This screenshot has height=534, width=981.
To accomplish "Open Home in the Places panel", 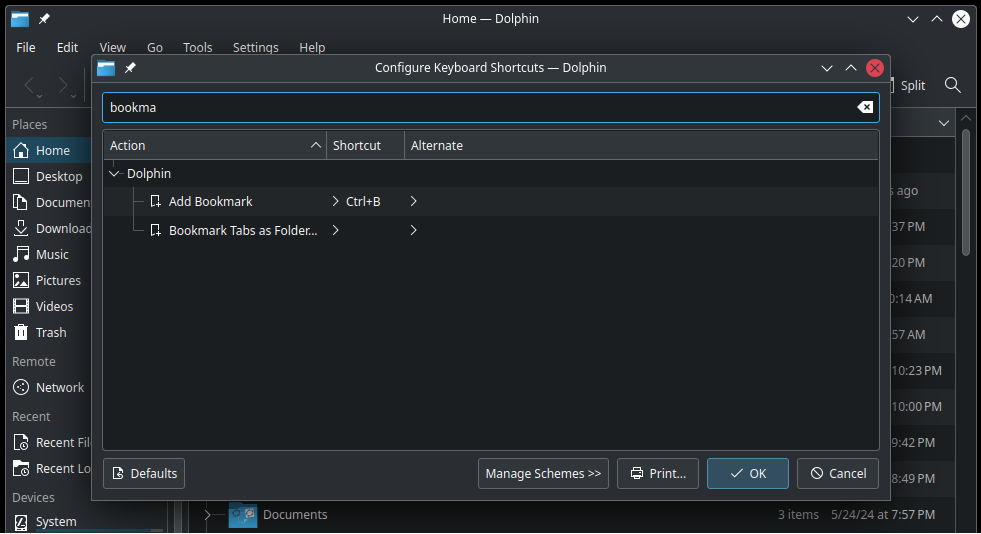I will click(49, 150).
